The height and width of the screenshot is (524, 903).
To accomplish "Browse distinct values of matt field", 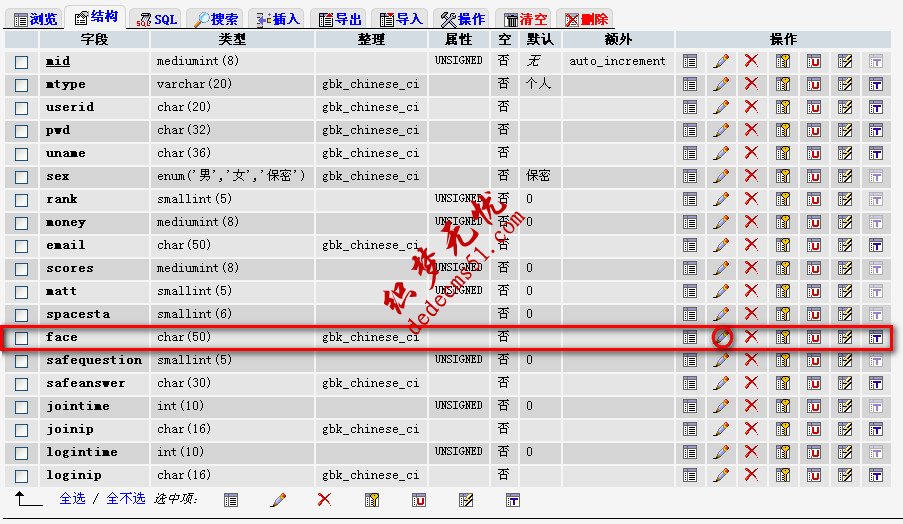I will 690,292.
